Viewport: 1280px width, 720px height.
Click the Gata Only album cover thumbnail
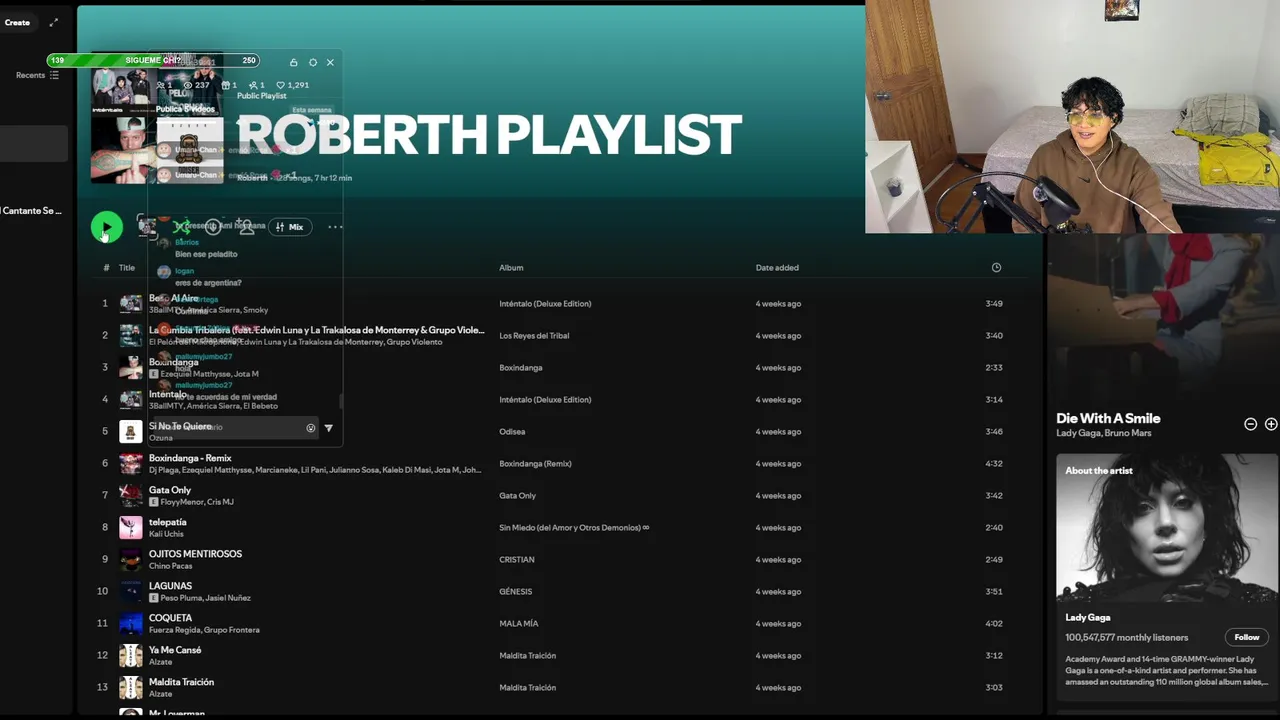[x=131, y=495]
